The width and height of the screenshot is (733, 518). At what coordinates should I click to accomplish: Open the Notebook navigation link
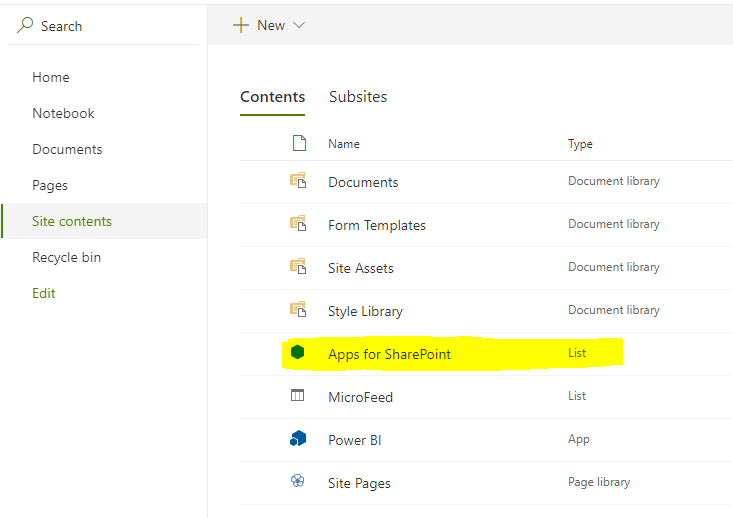(x=63, y=113)
